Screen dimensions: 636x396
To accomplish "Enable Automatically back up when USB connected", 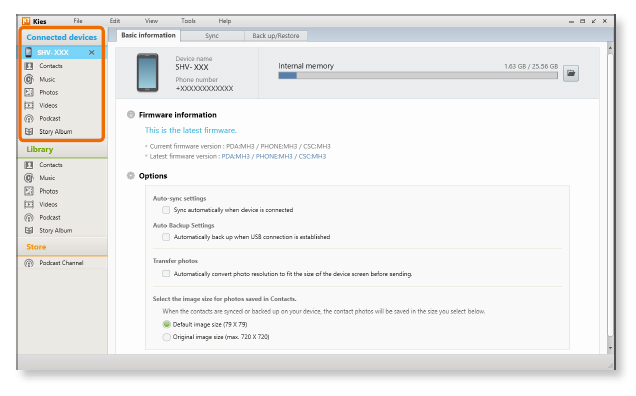I will coord(166,237).
